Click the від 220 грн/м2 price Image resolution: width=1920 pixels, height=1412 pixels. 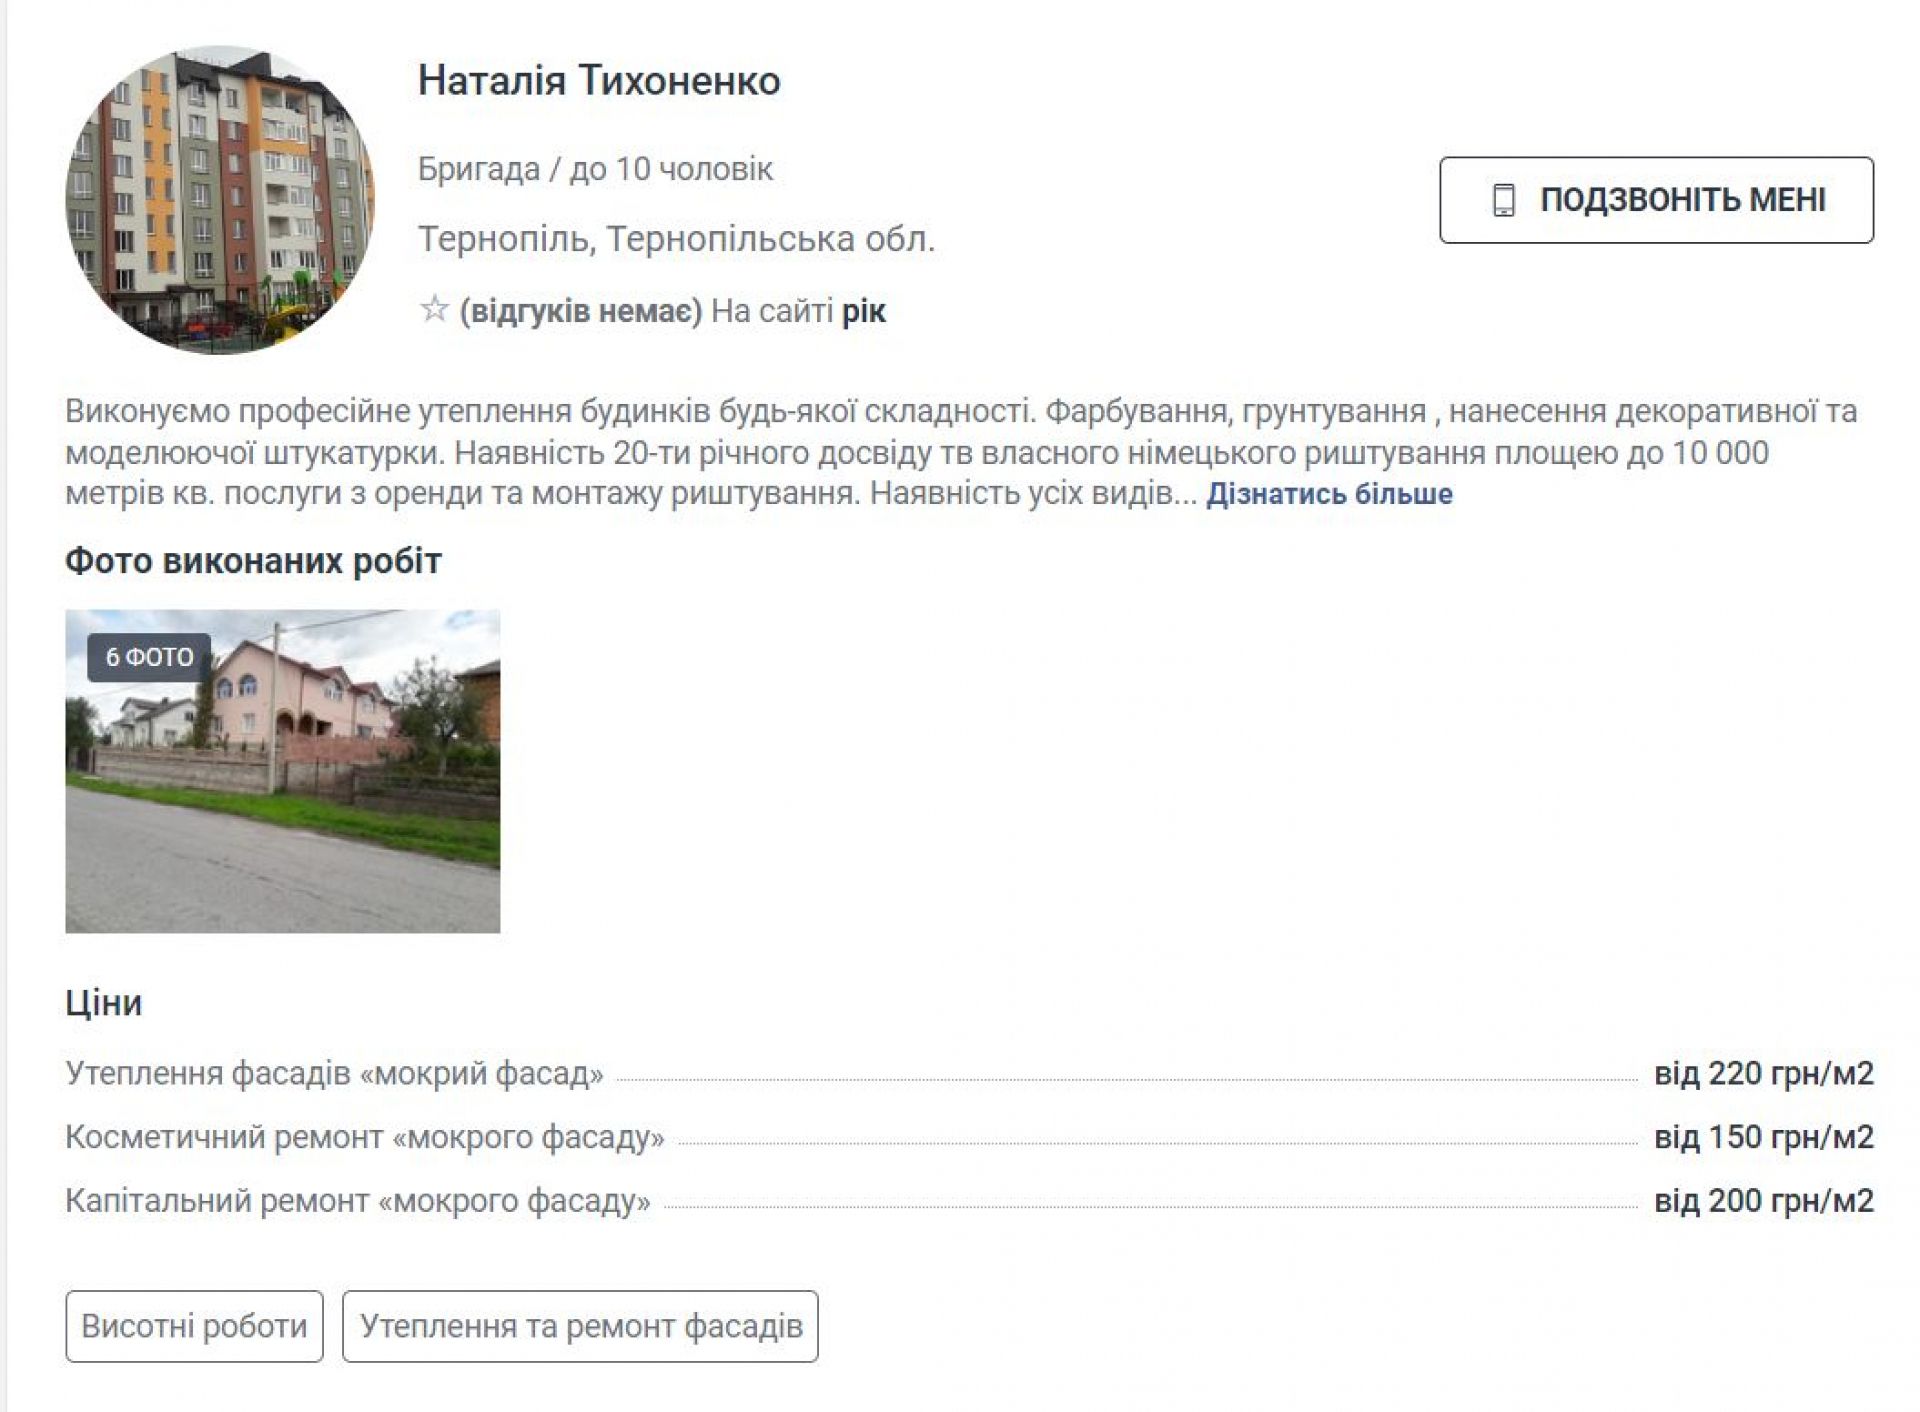[1763, 1073]
